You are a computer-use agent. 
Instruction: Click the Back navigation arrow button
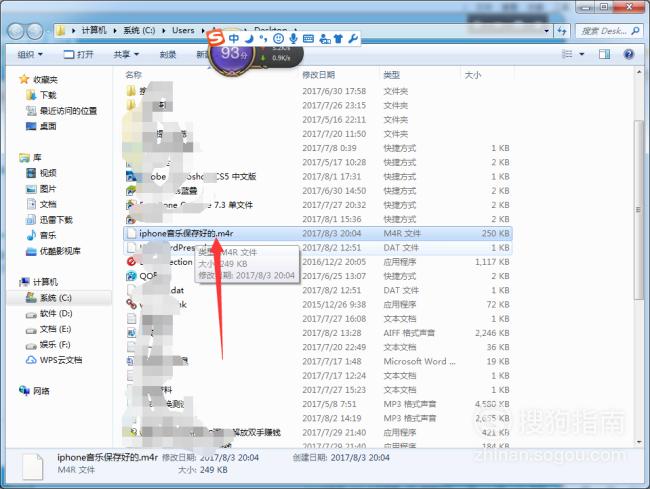click(x=16, y=31)
